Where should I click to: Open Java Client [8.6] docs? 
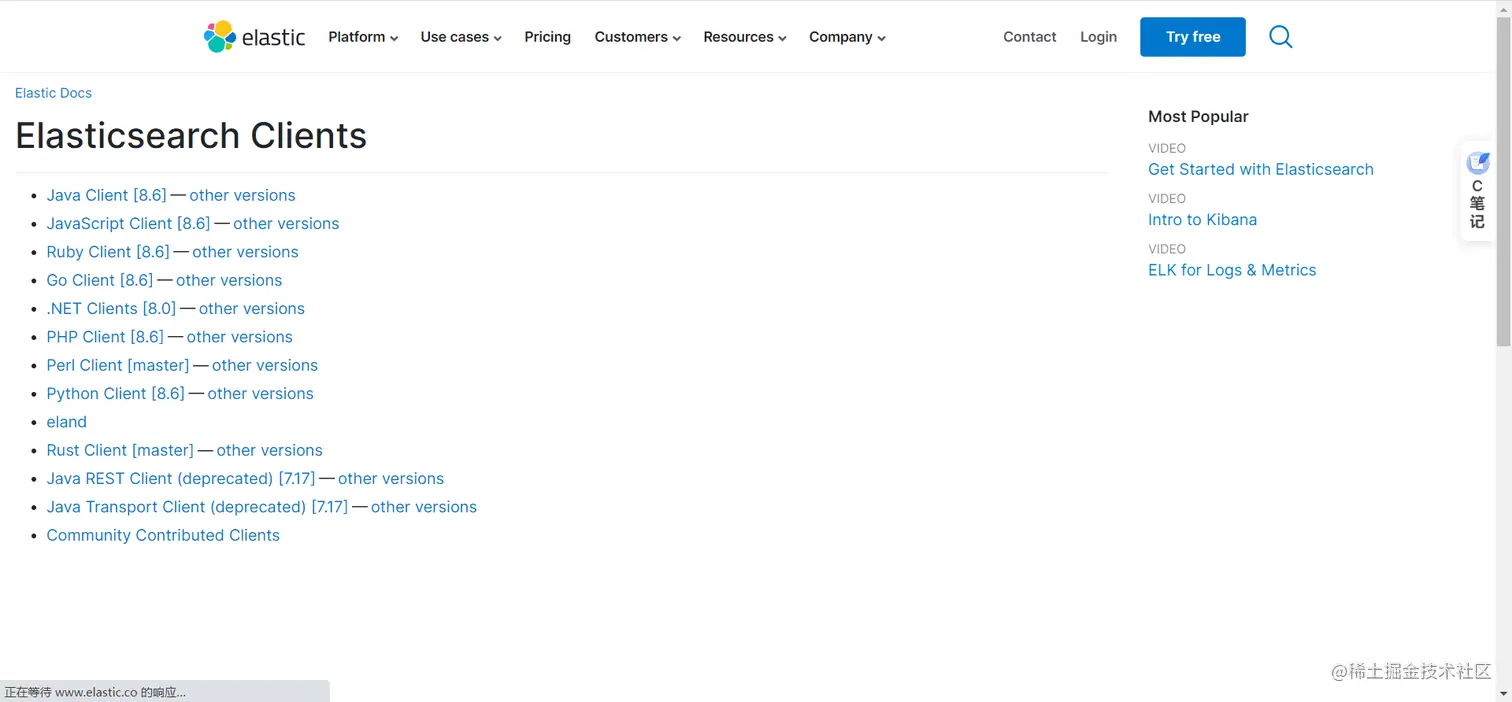coord(106,195)
